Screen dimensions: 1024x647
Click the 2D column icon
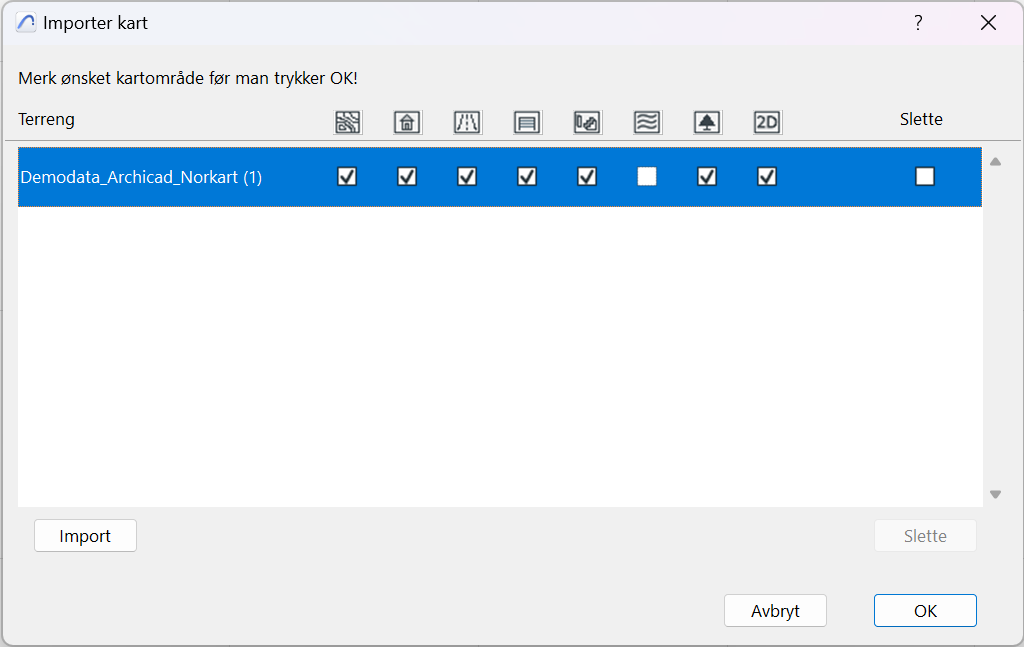click(767, 122)
